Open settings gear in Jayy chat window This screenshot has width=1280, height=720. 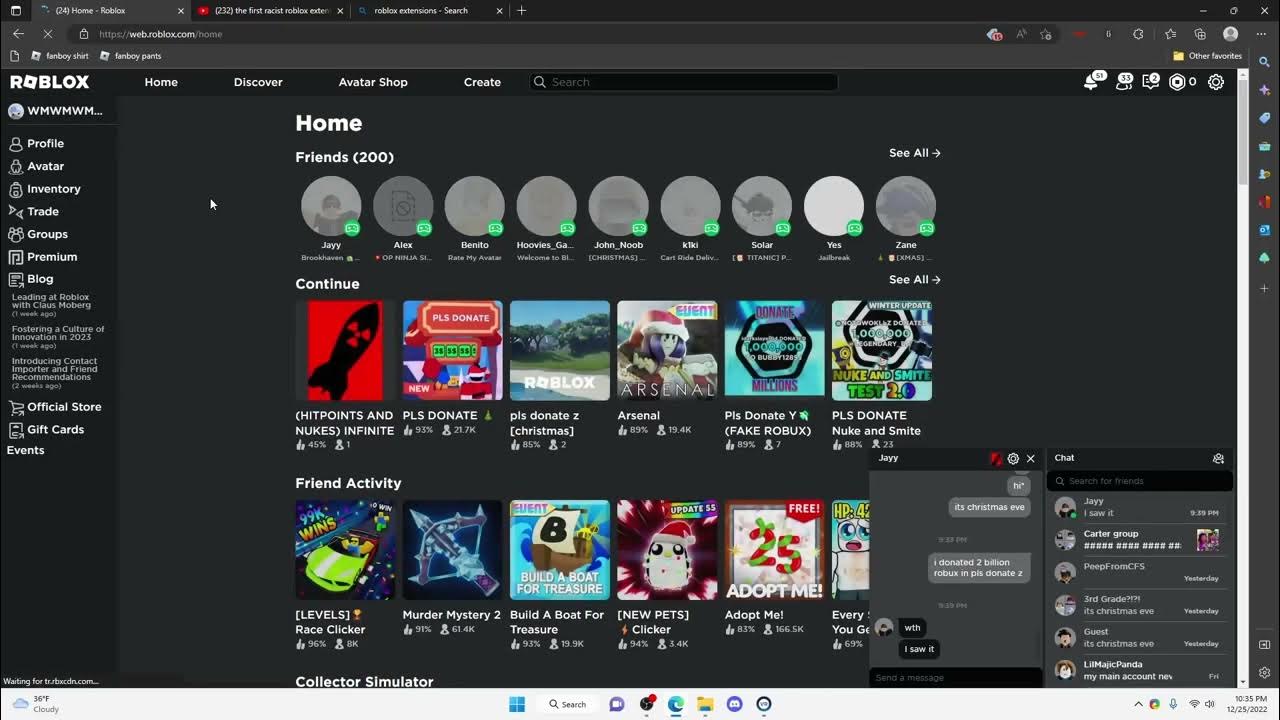click(1013, 458)
